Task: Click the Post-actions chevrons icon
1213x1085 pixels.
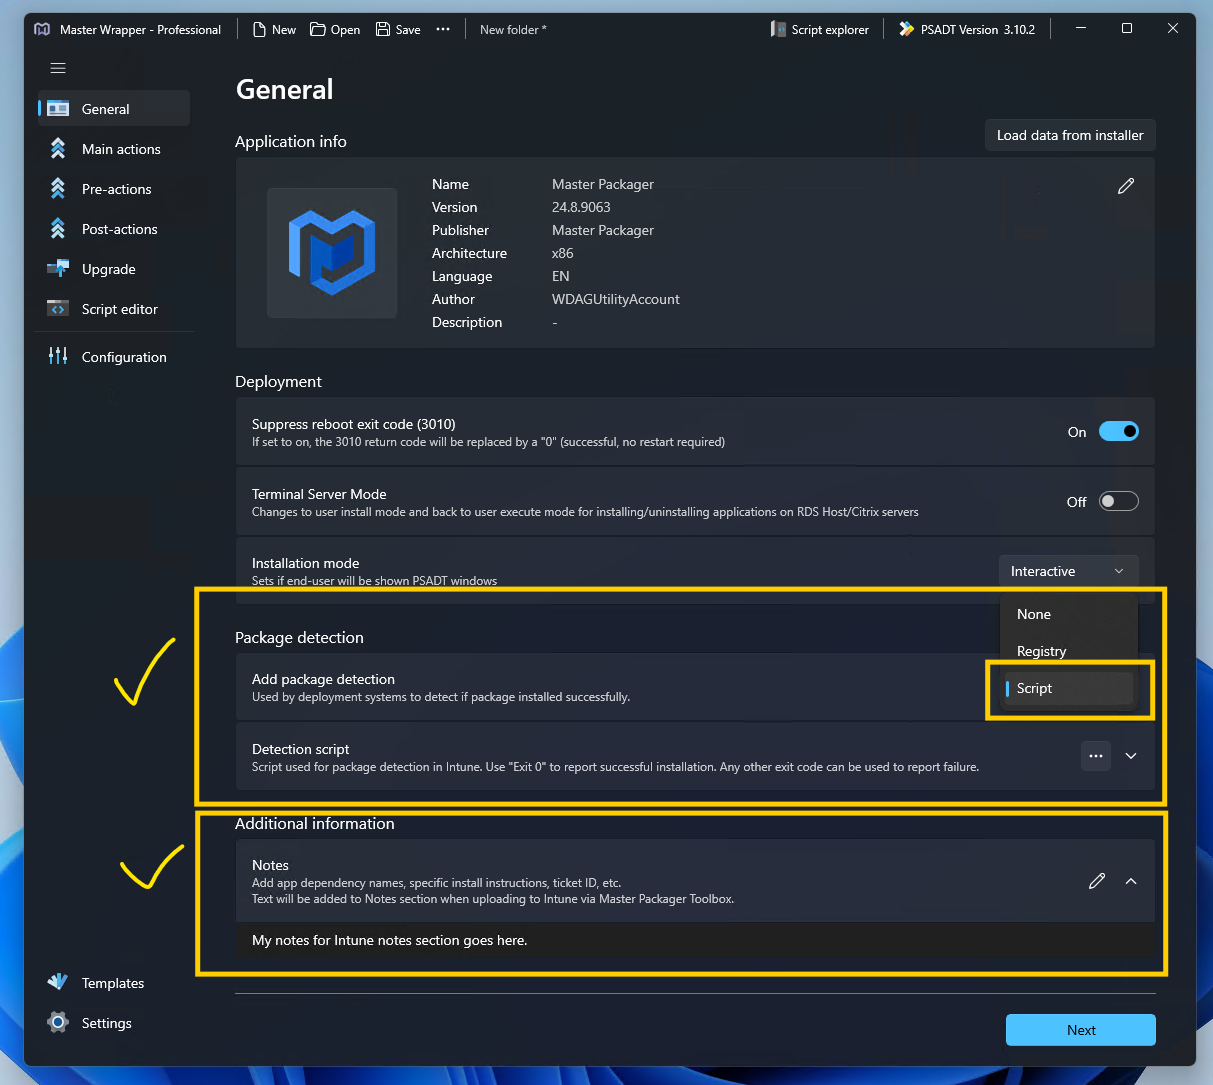Action: point(58,229)
